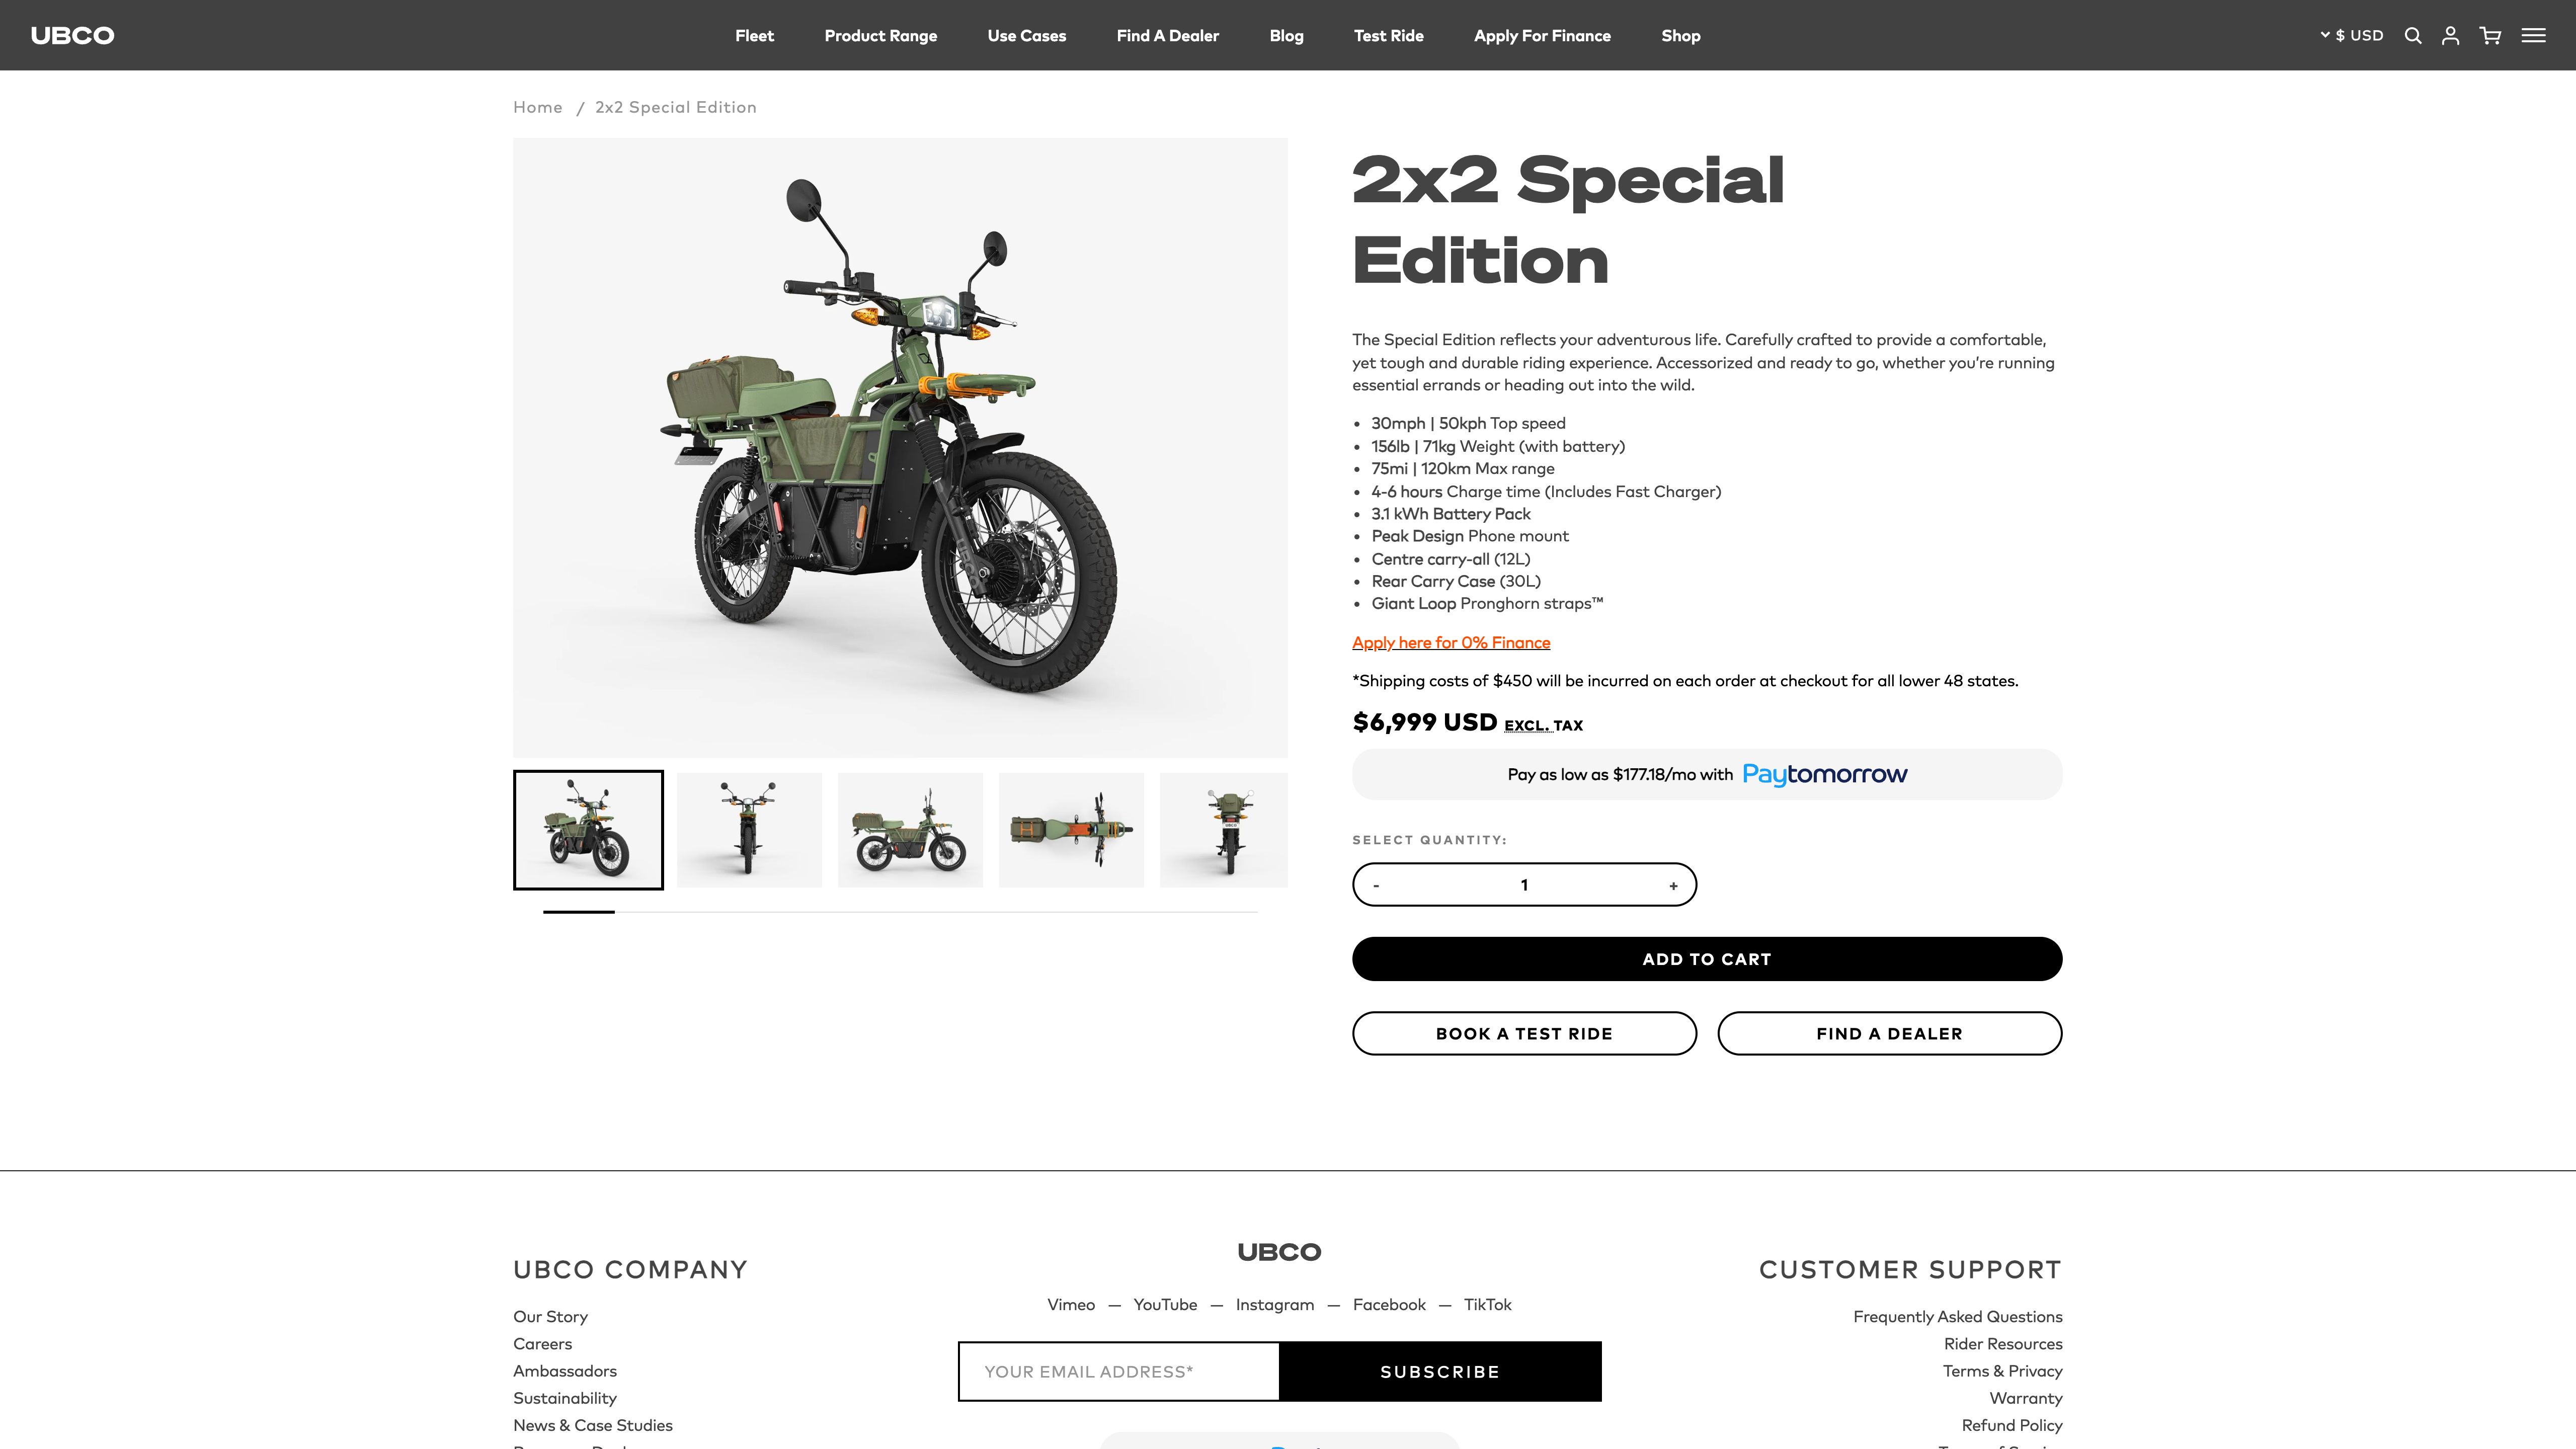
Task: Click the UBCO logo in header
Action: [72, 36]
